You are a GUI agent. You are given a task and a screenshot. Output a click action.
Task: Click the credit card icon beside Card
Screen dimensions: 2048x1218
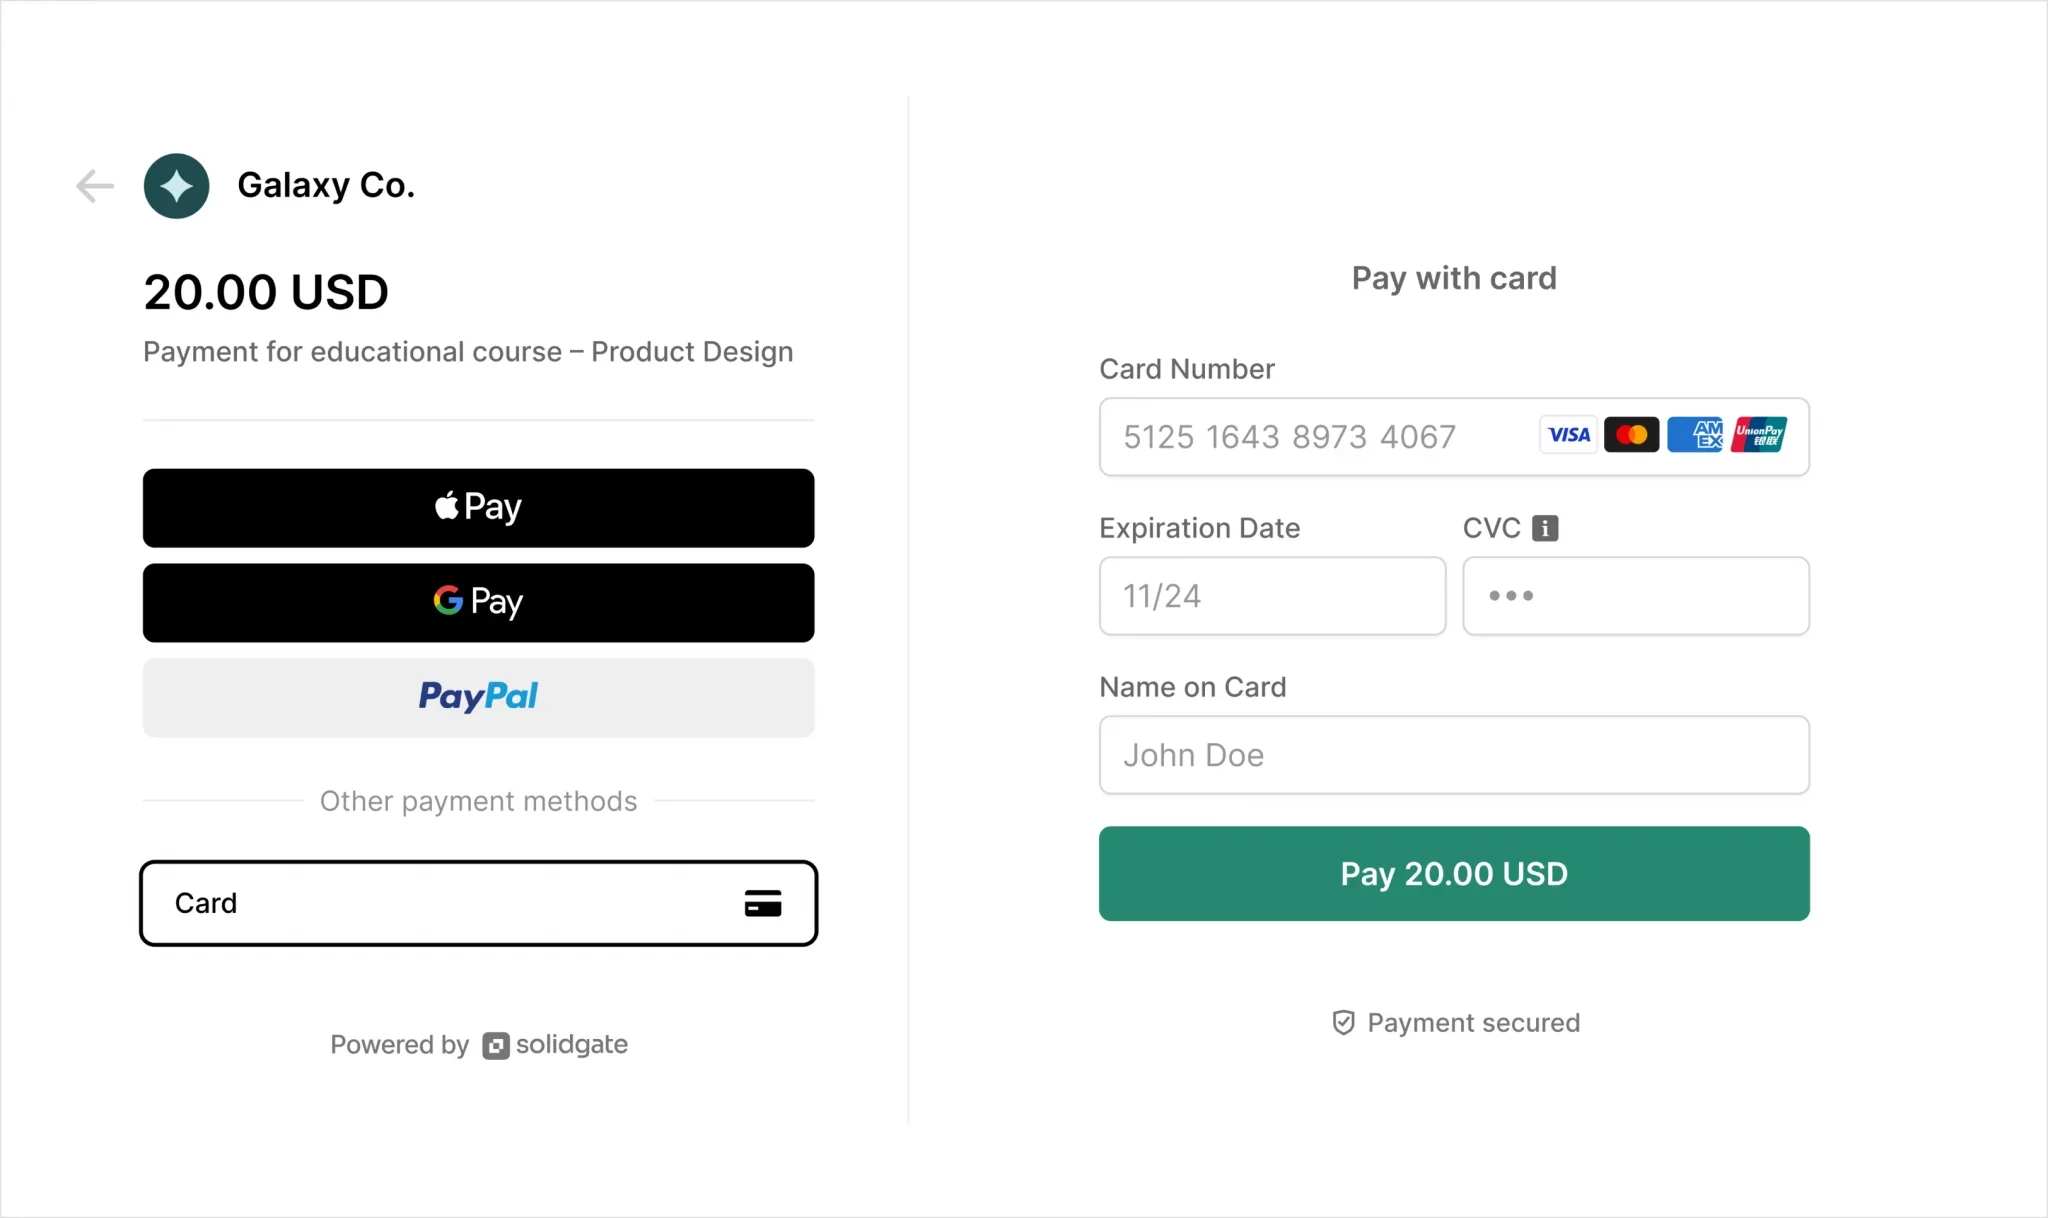(763, 902)
